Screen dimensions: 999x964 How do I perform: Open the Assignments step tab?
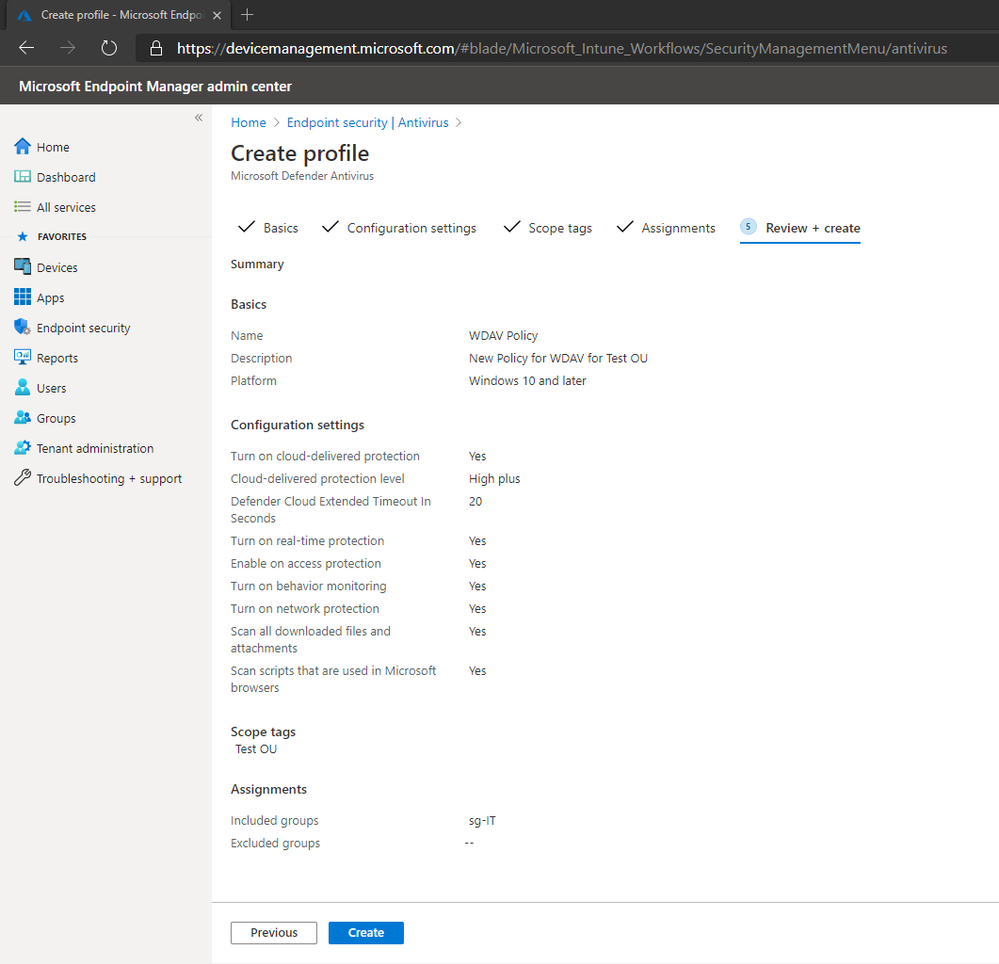pyautogui.click(x=666, y=227)
